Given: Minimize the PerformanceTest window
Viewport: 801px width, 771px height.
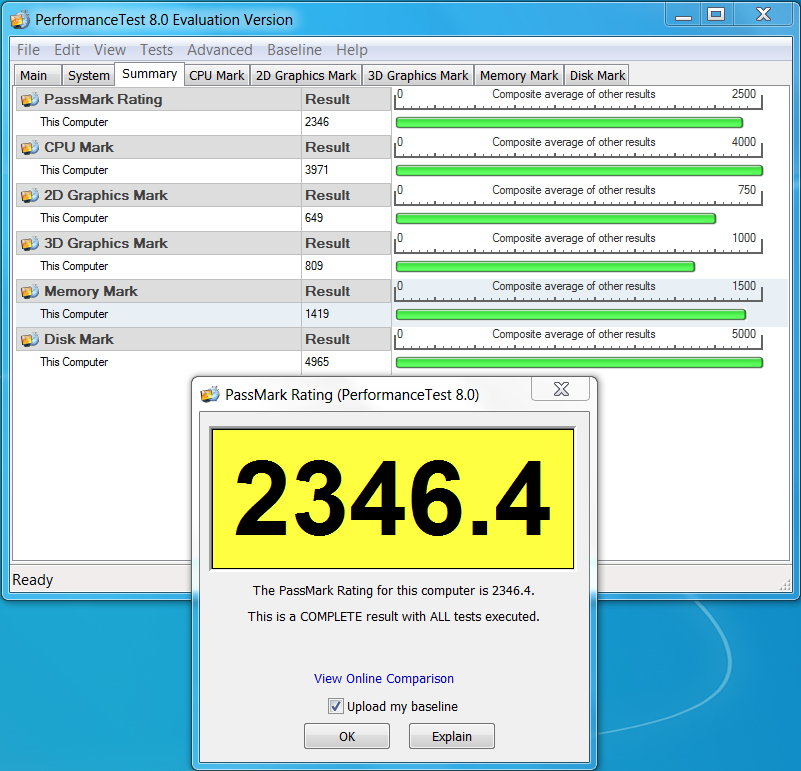Looking at the screenshot, I should click(683, 14).
